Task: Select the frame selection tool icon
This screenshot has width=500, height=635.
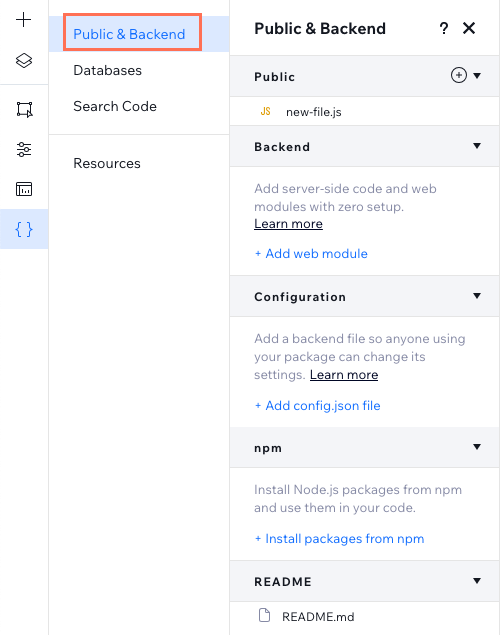Action: click(24, 109)
